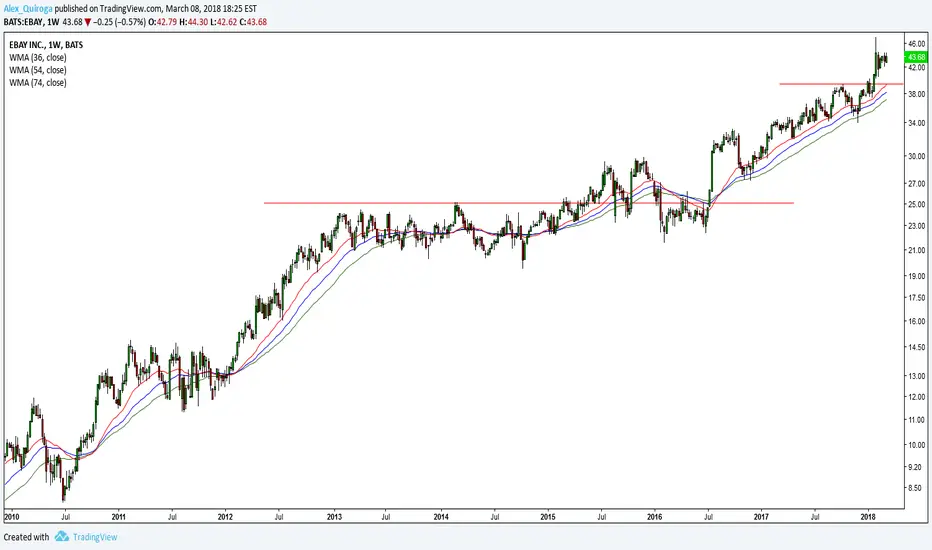932x550 pixels.
Task: Click the 42.00 price axis label
Action: (x=917, y=67)
